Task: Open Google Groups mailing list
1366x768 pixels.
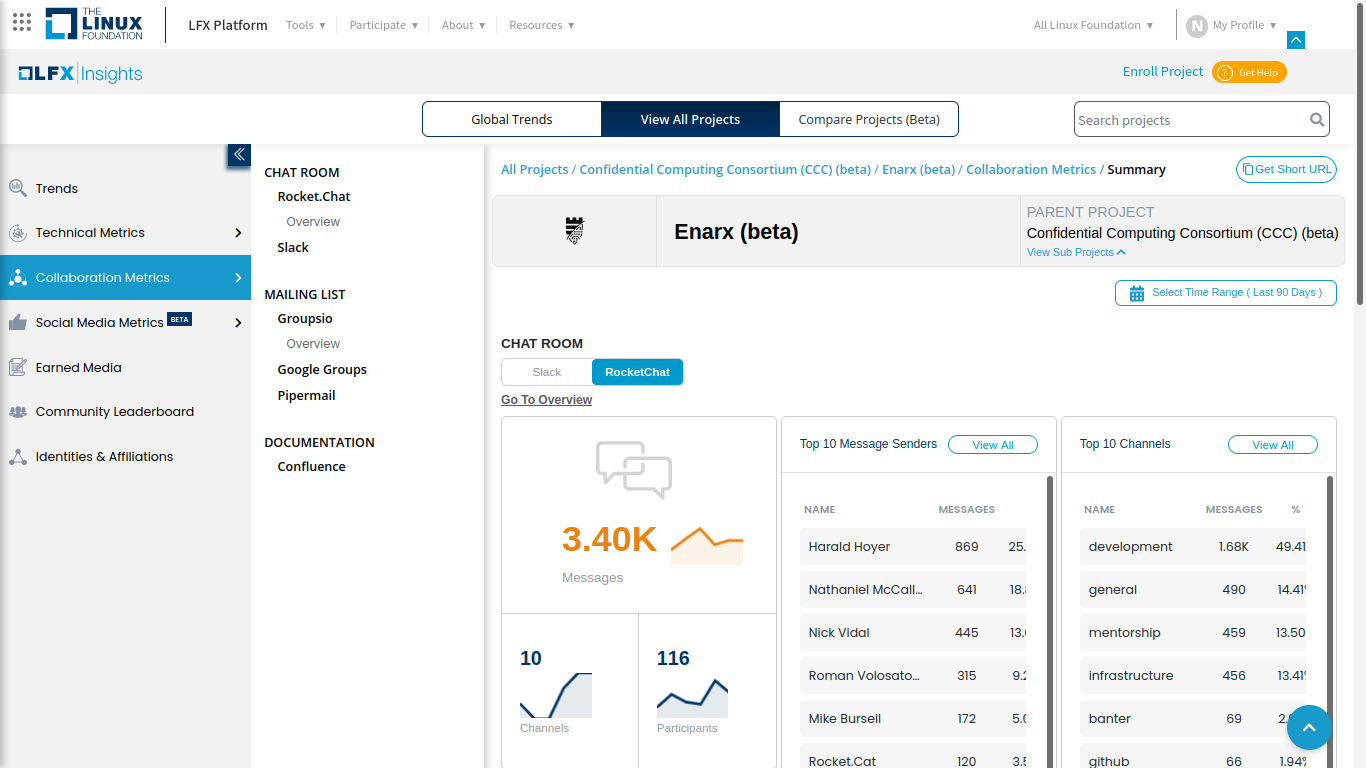Action: point(322,370)
